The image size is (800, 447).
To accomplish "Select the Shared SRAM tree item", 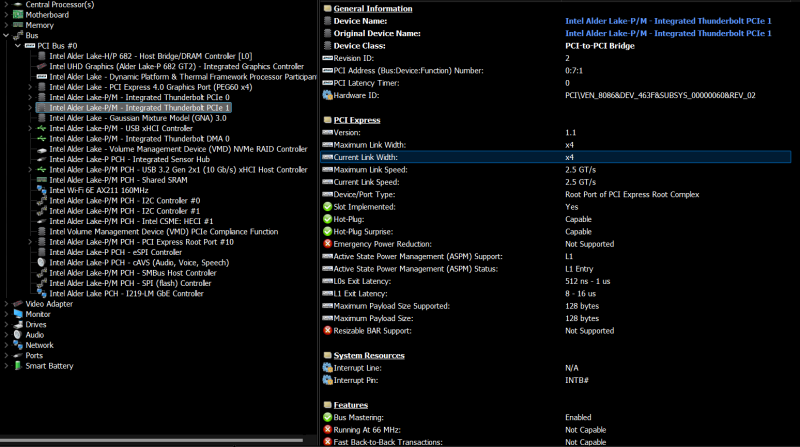I will tap(118, 180).
